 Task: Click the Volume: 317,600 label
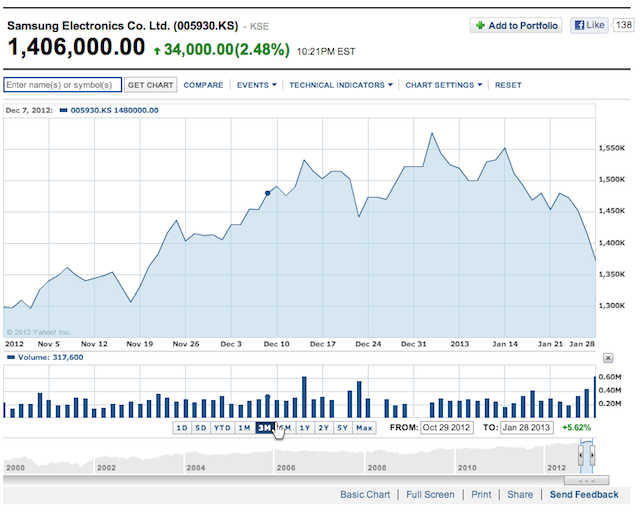click(51, 357)
